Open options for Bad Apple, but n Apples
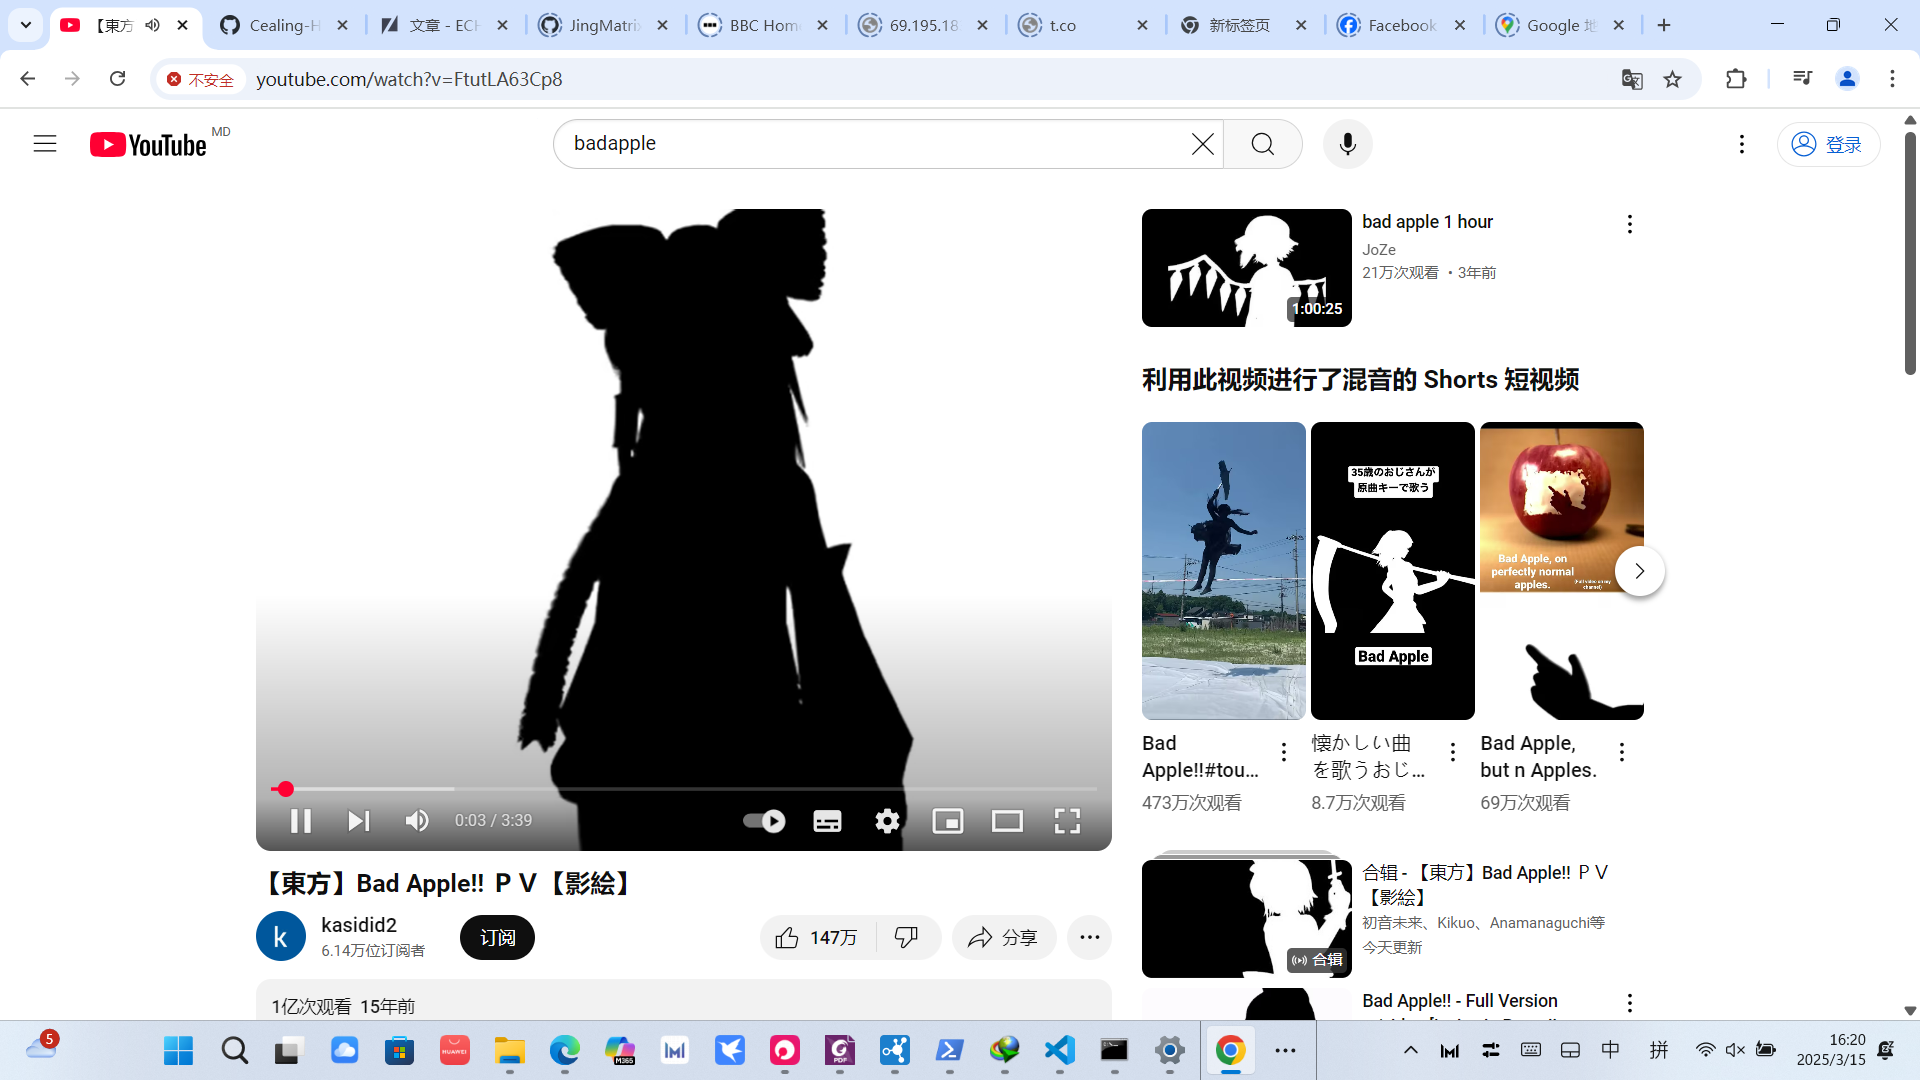The width and height of the screenshot is (1920, 1080). (1622, 752)
